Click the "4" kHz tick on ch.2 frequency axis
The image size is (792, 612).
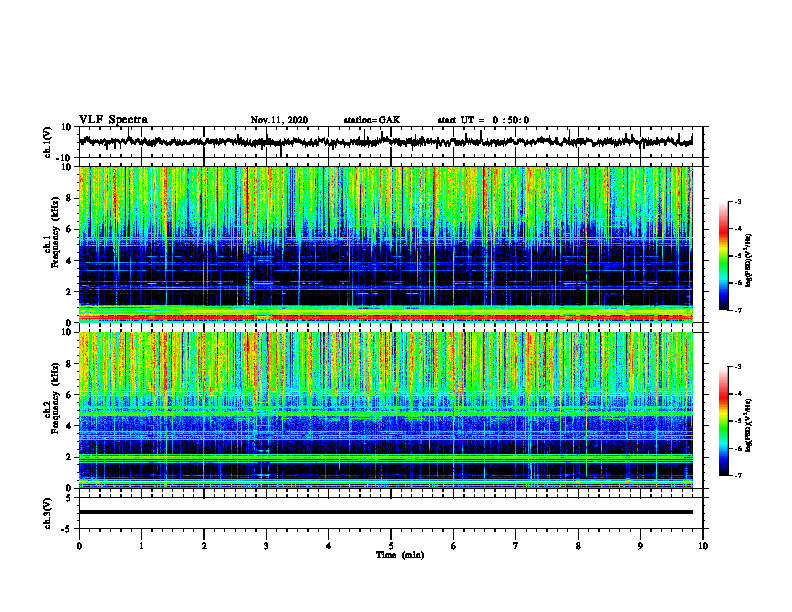(x=70, y=426)
